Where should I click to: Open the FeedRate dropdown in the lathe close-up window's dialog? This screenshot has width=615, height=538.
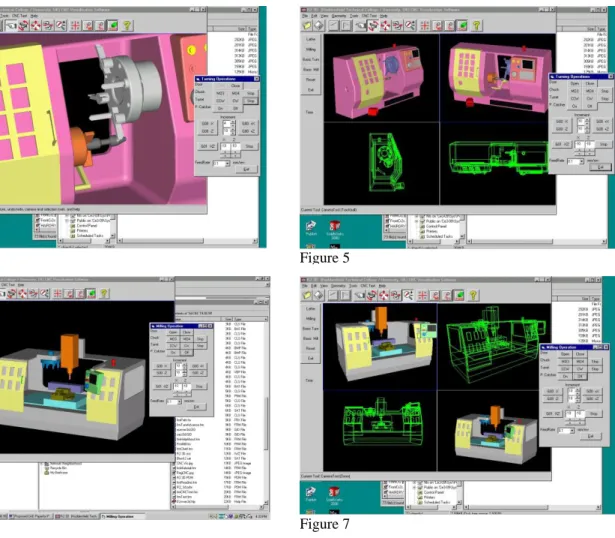(227, 163)
